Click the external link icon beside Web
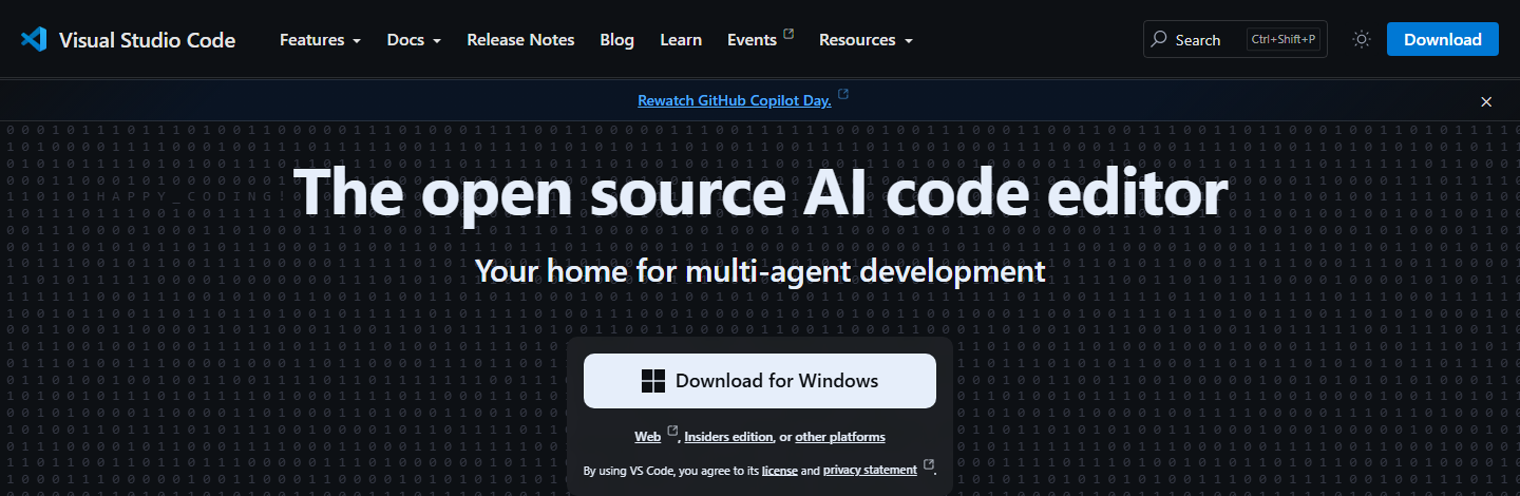Viewport: 1520px width, 496px height. click(672, 431)
